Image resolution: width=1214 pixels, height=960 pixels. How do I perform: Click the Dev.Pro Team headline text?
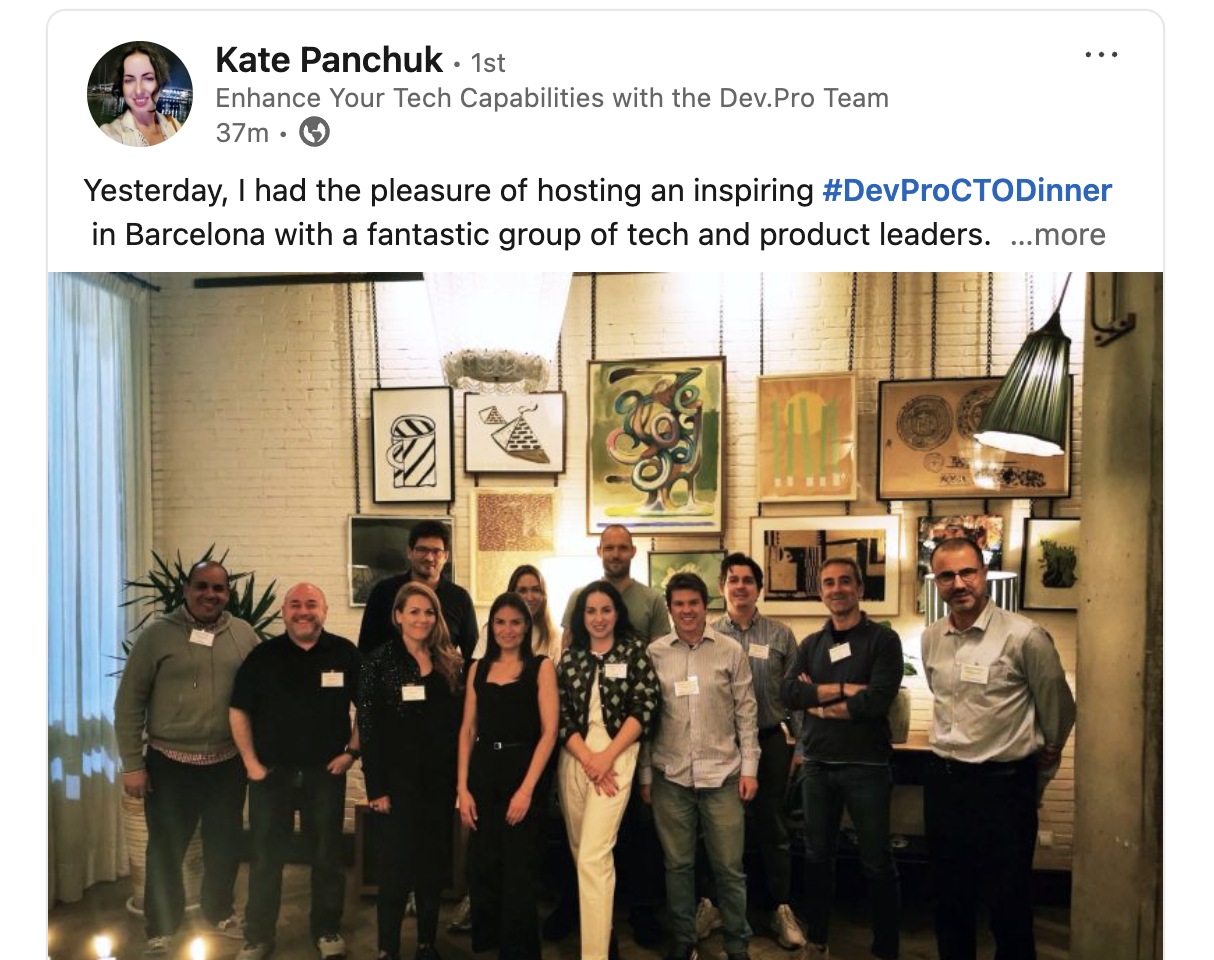(552, 98)
